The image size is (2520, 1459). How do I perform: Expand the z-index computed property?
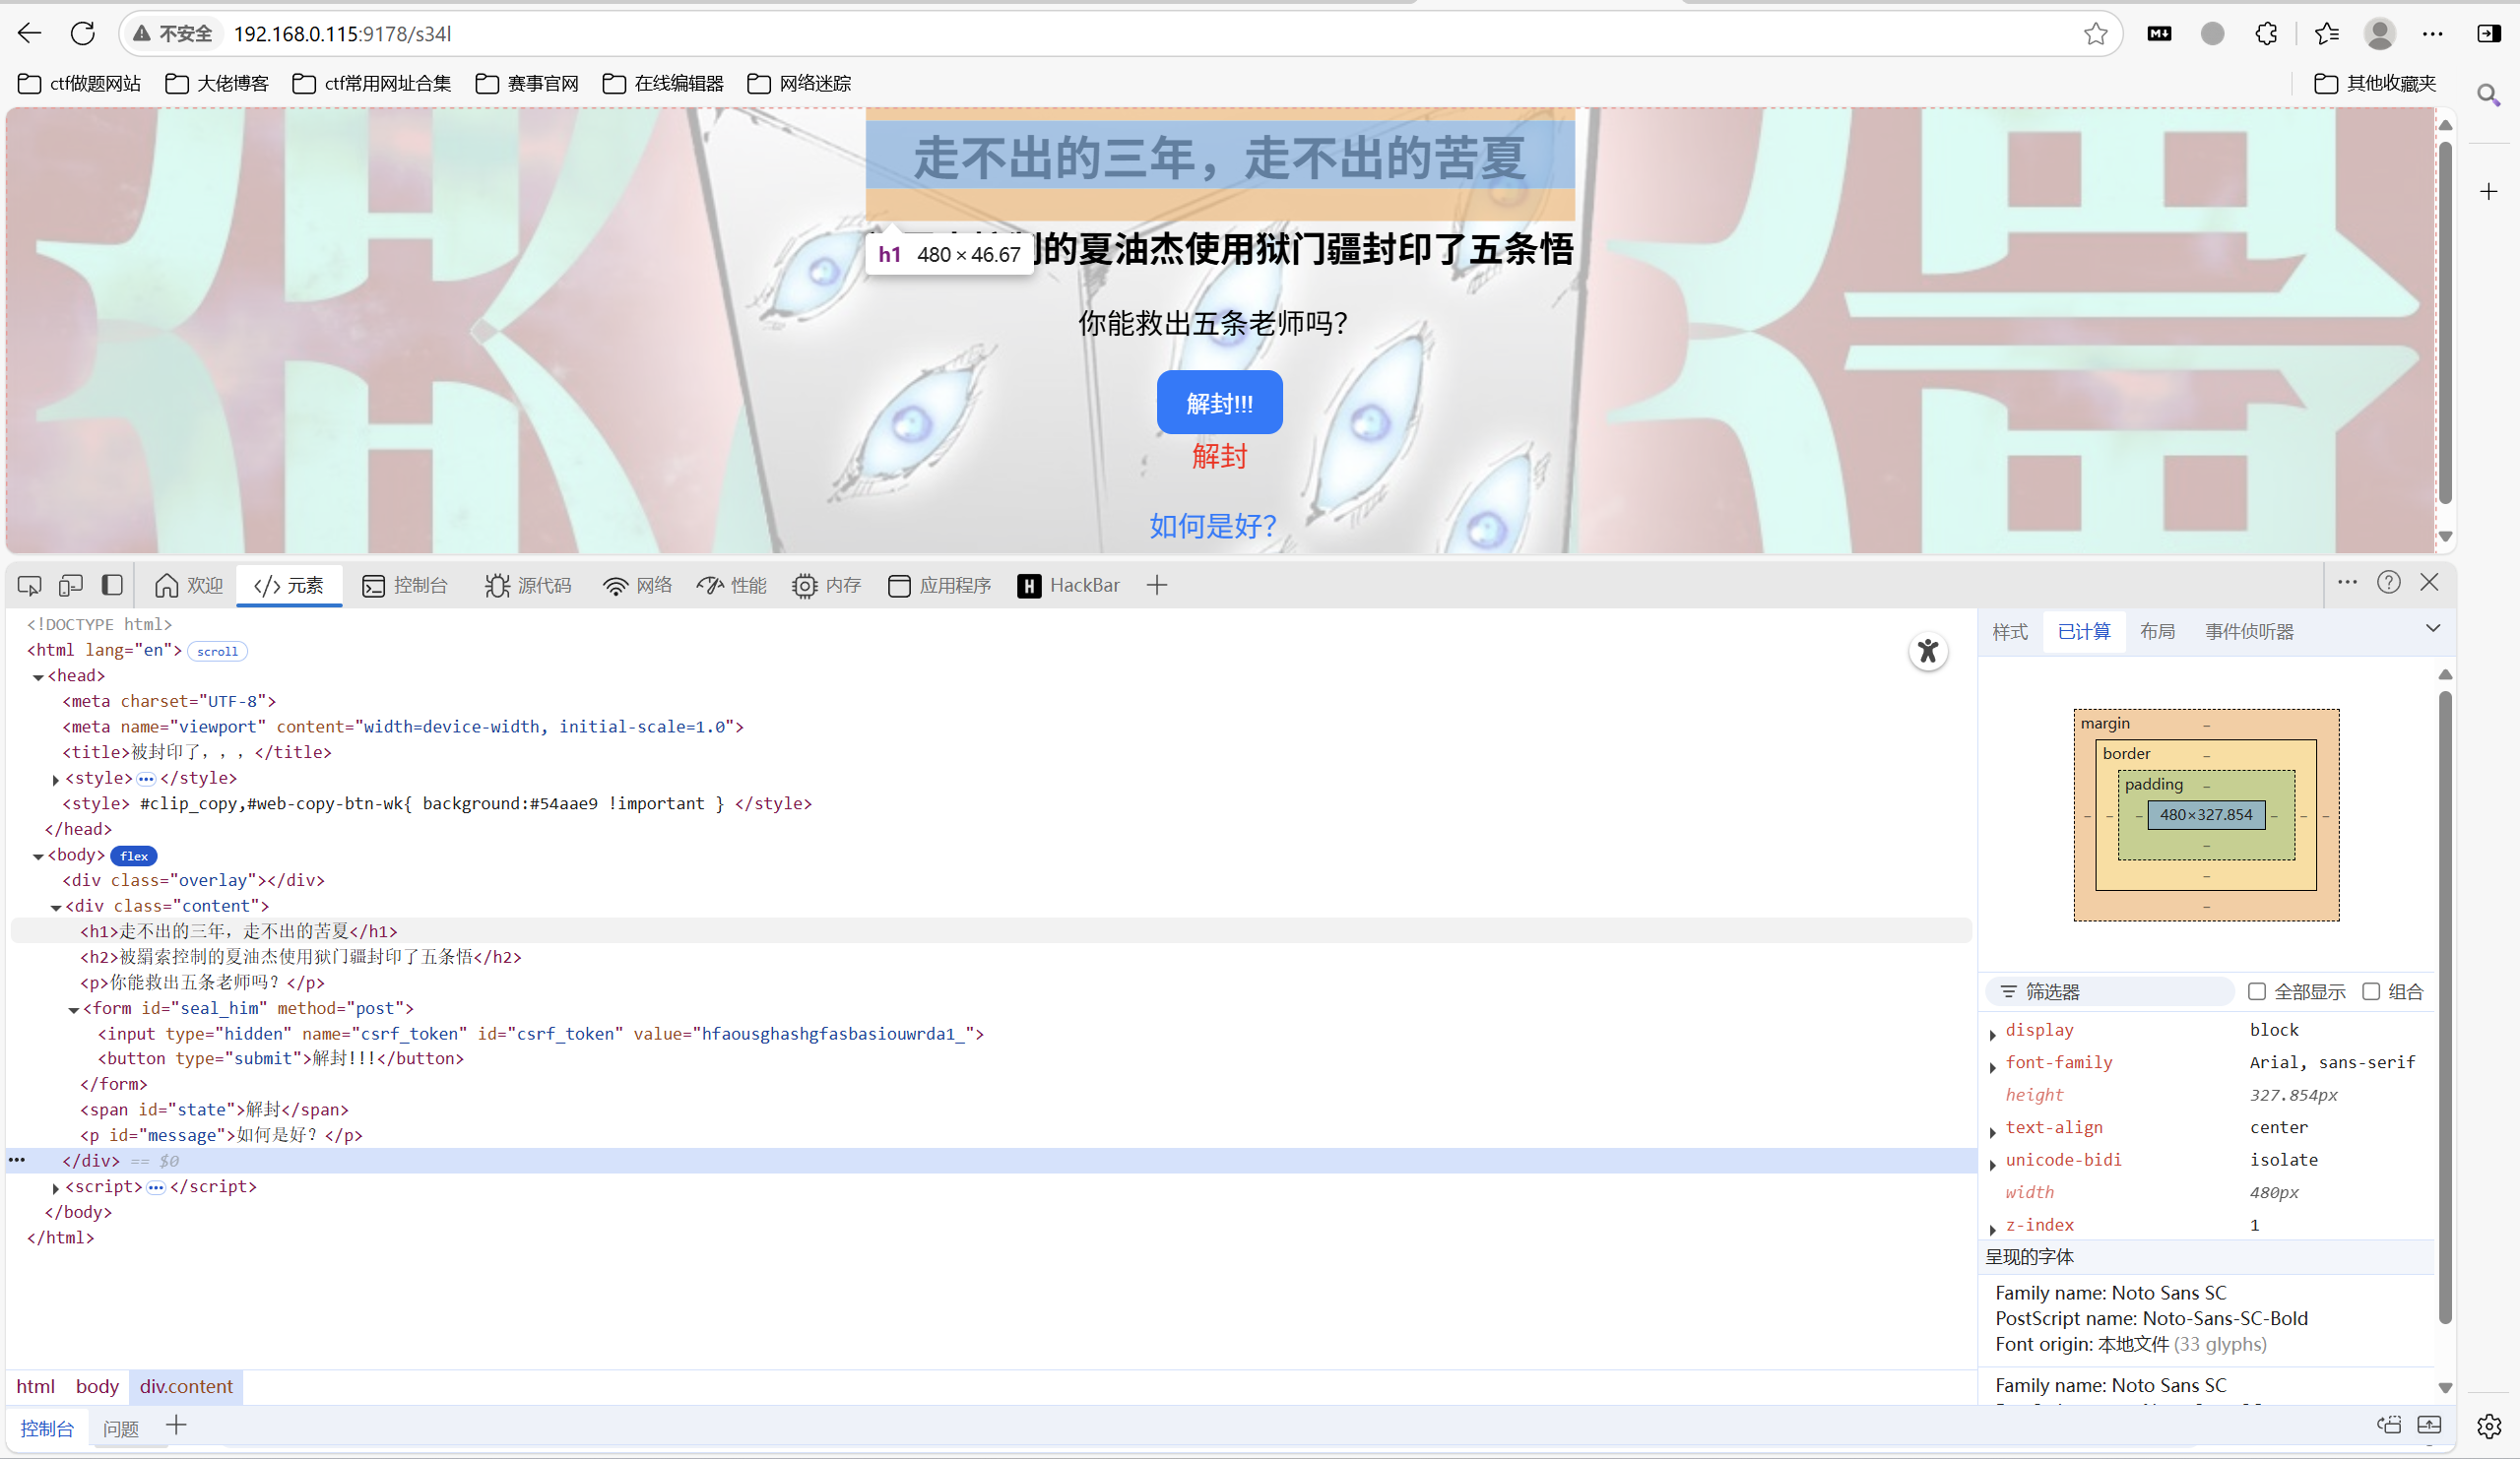(x=1993, y=1229)
